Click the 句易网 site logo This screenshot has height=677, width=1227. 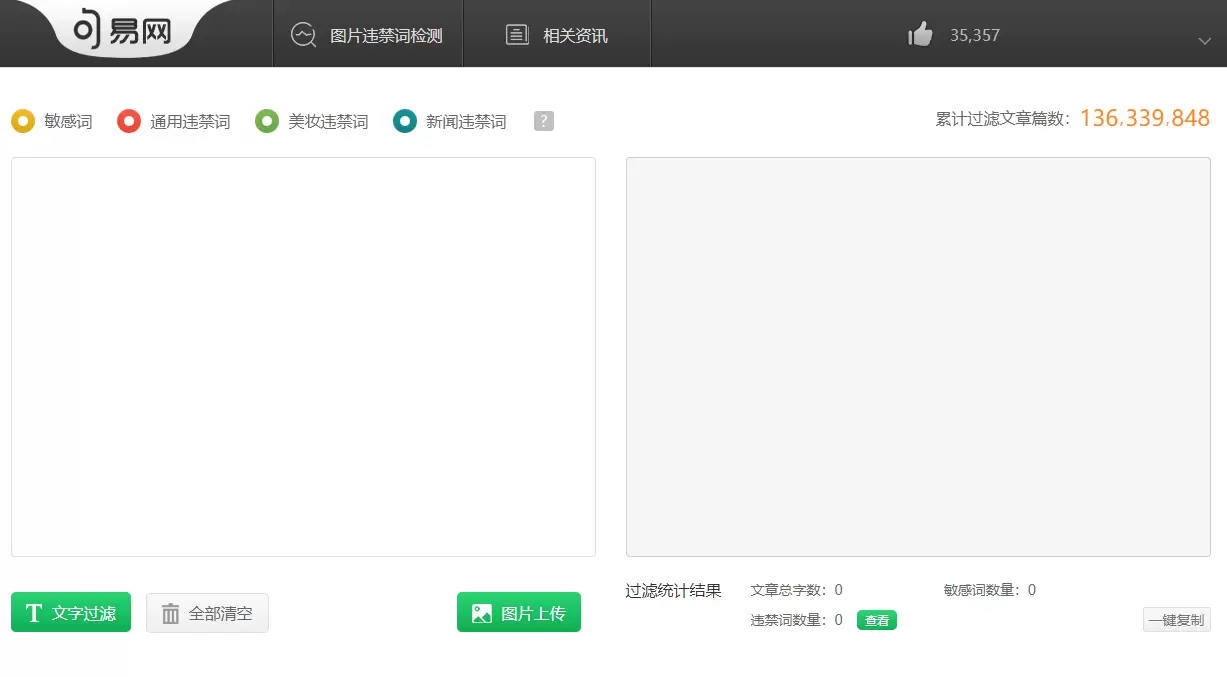coord(121,32)
